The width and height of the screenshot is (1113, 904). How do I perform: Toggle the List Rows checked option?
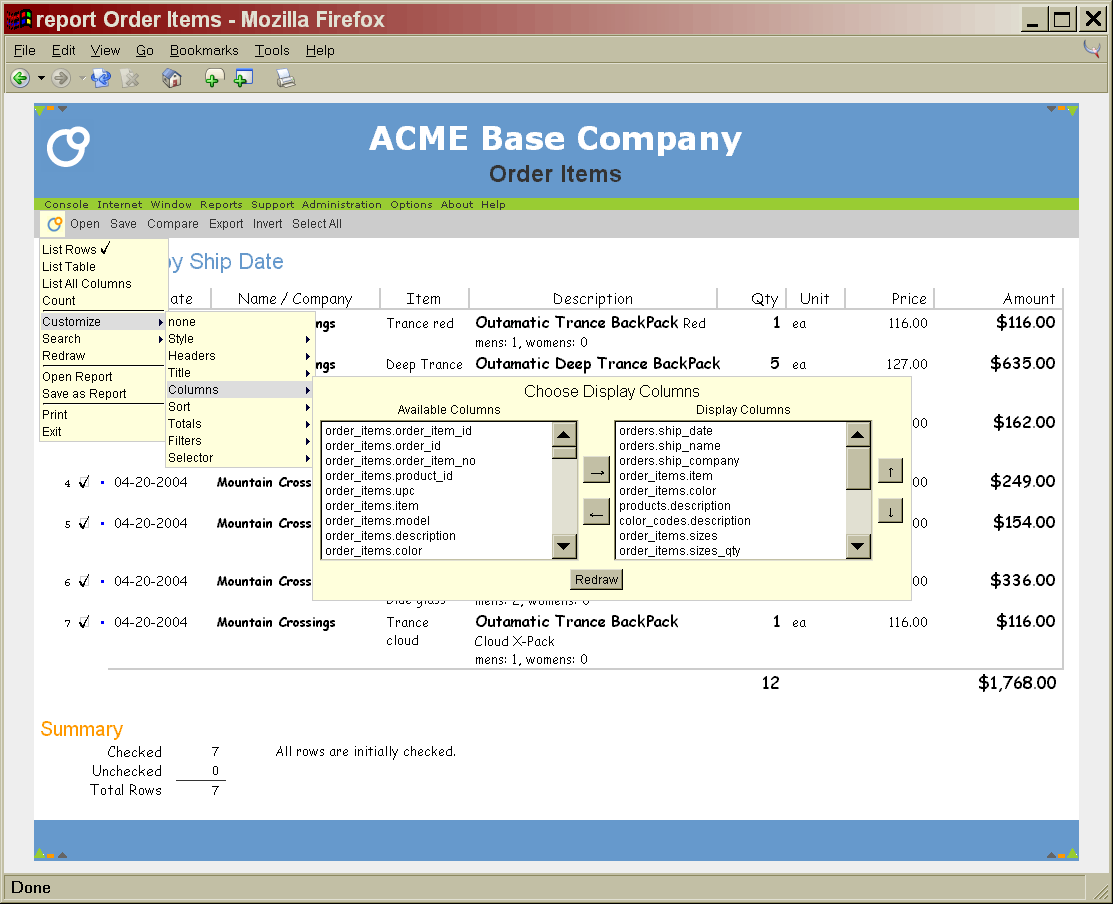tap(77, 249)
